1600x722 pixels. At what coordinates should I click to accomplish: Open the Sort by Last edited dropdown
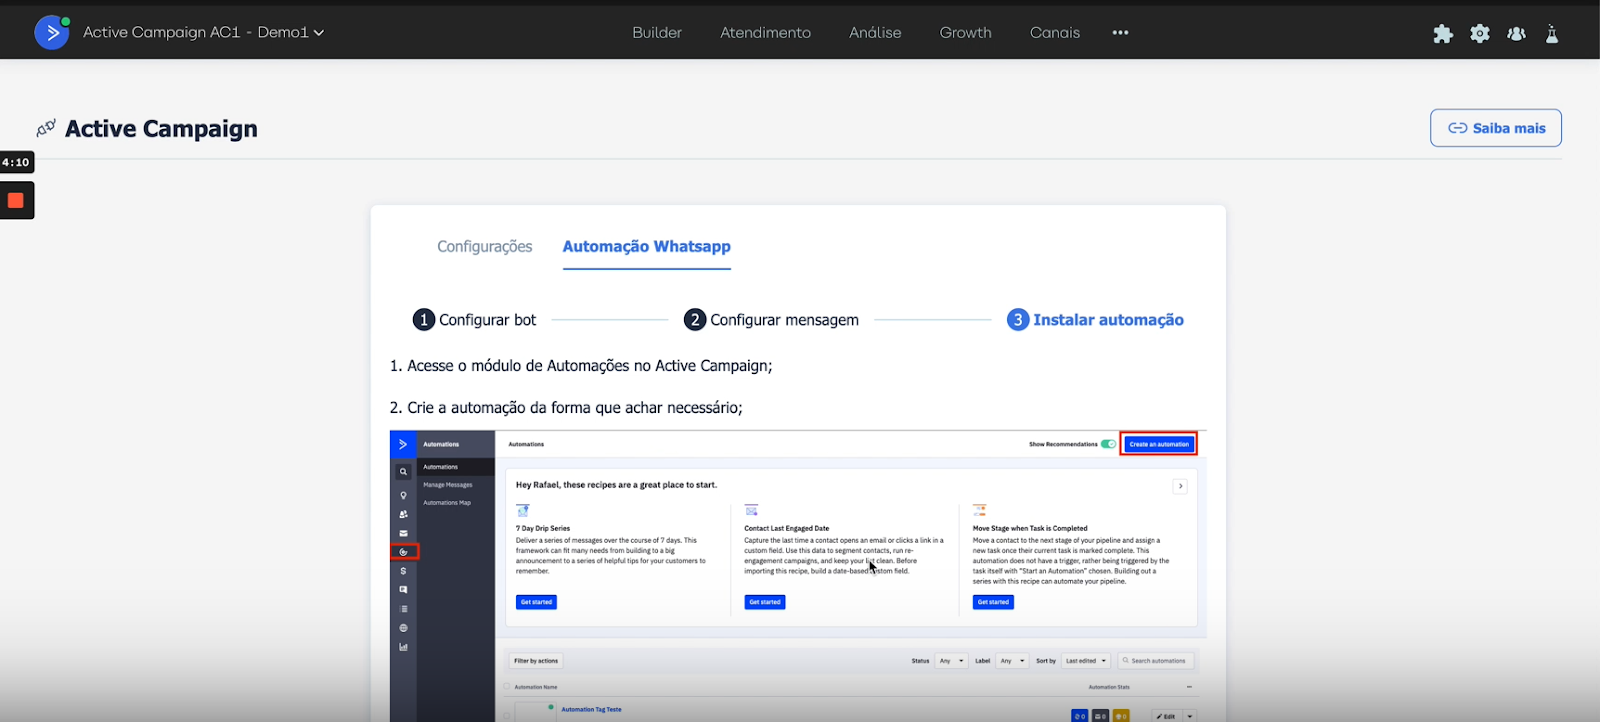pyautogui.click(x=1085, y=661)
